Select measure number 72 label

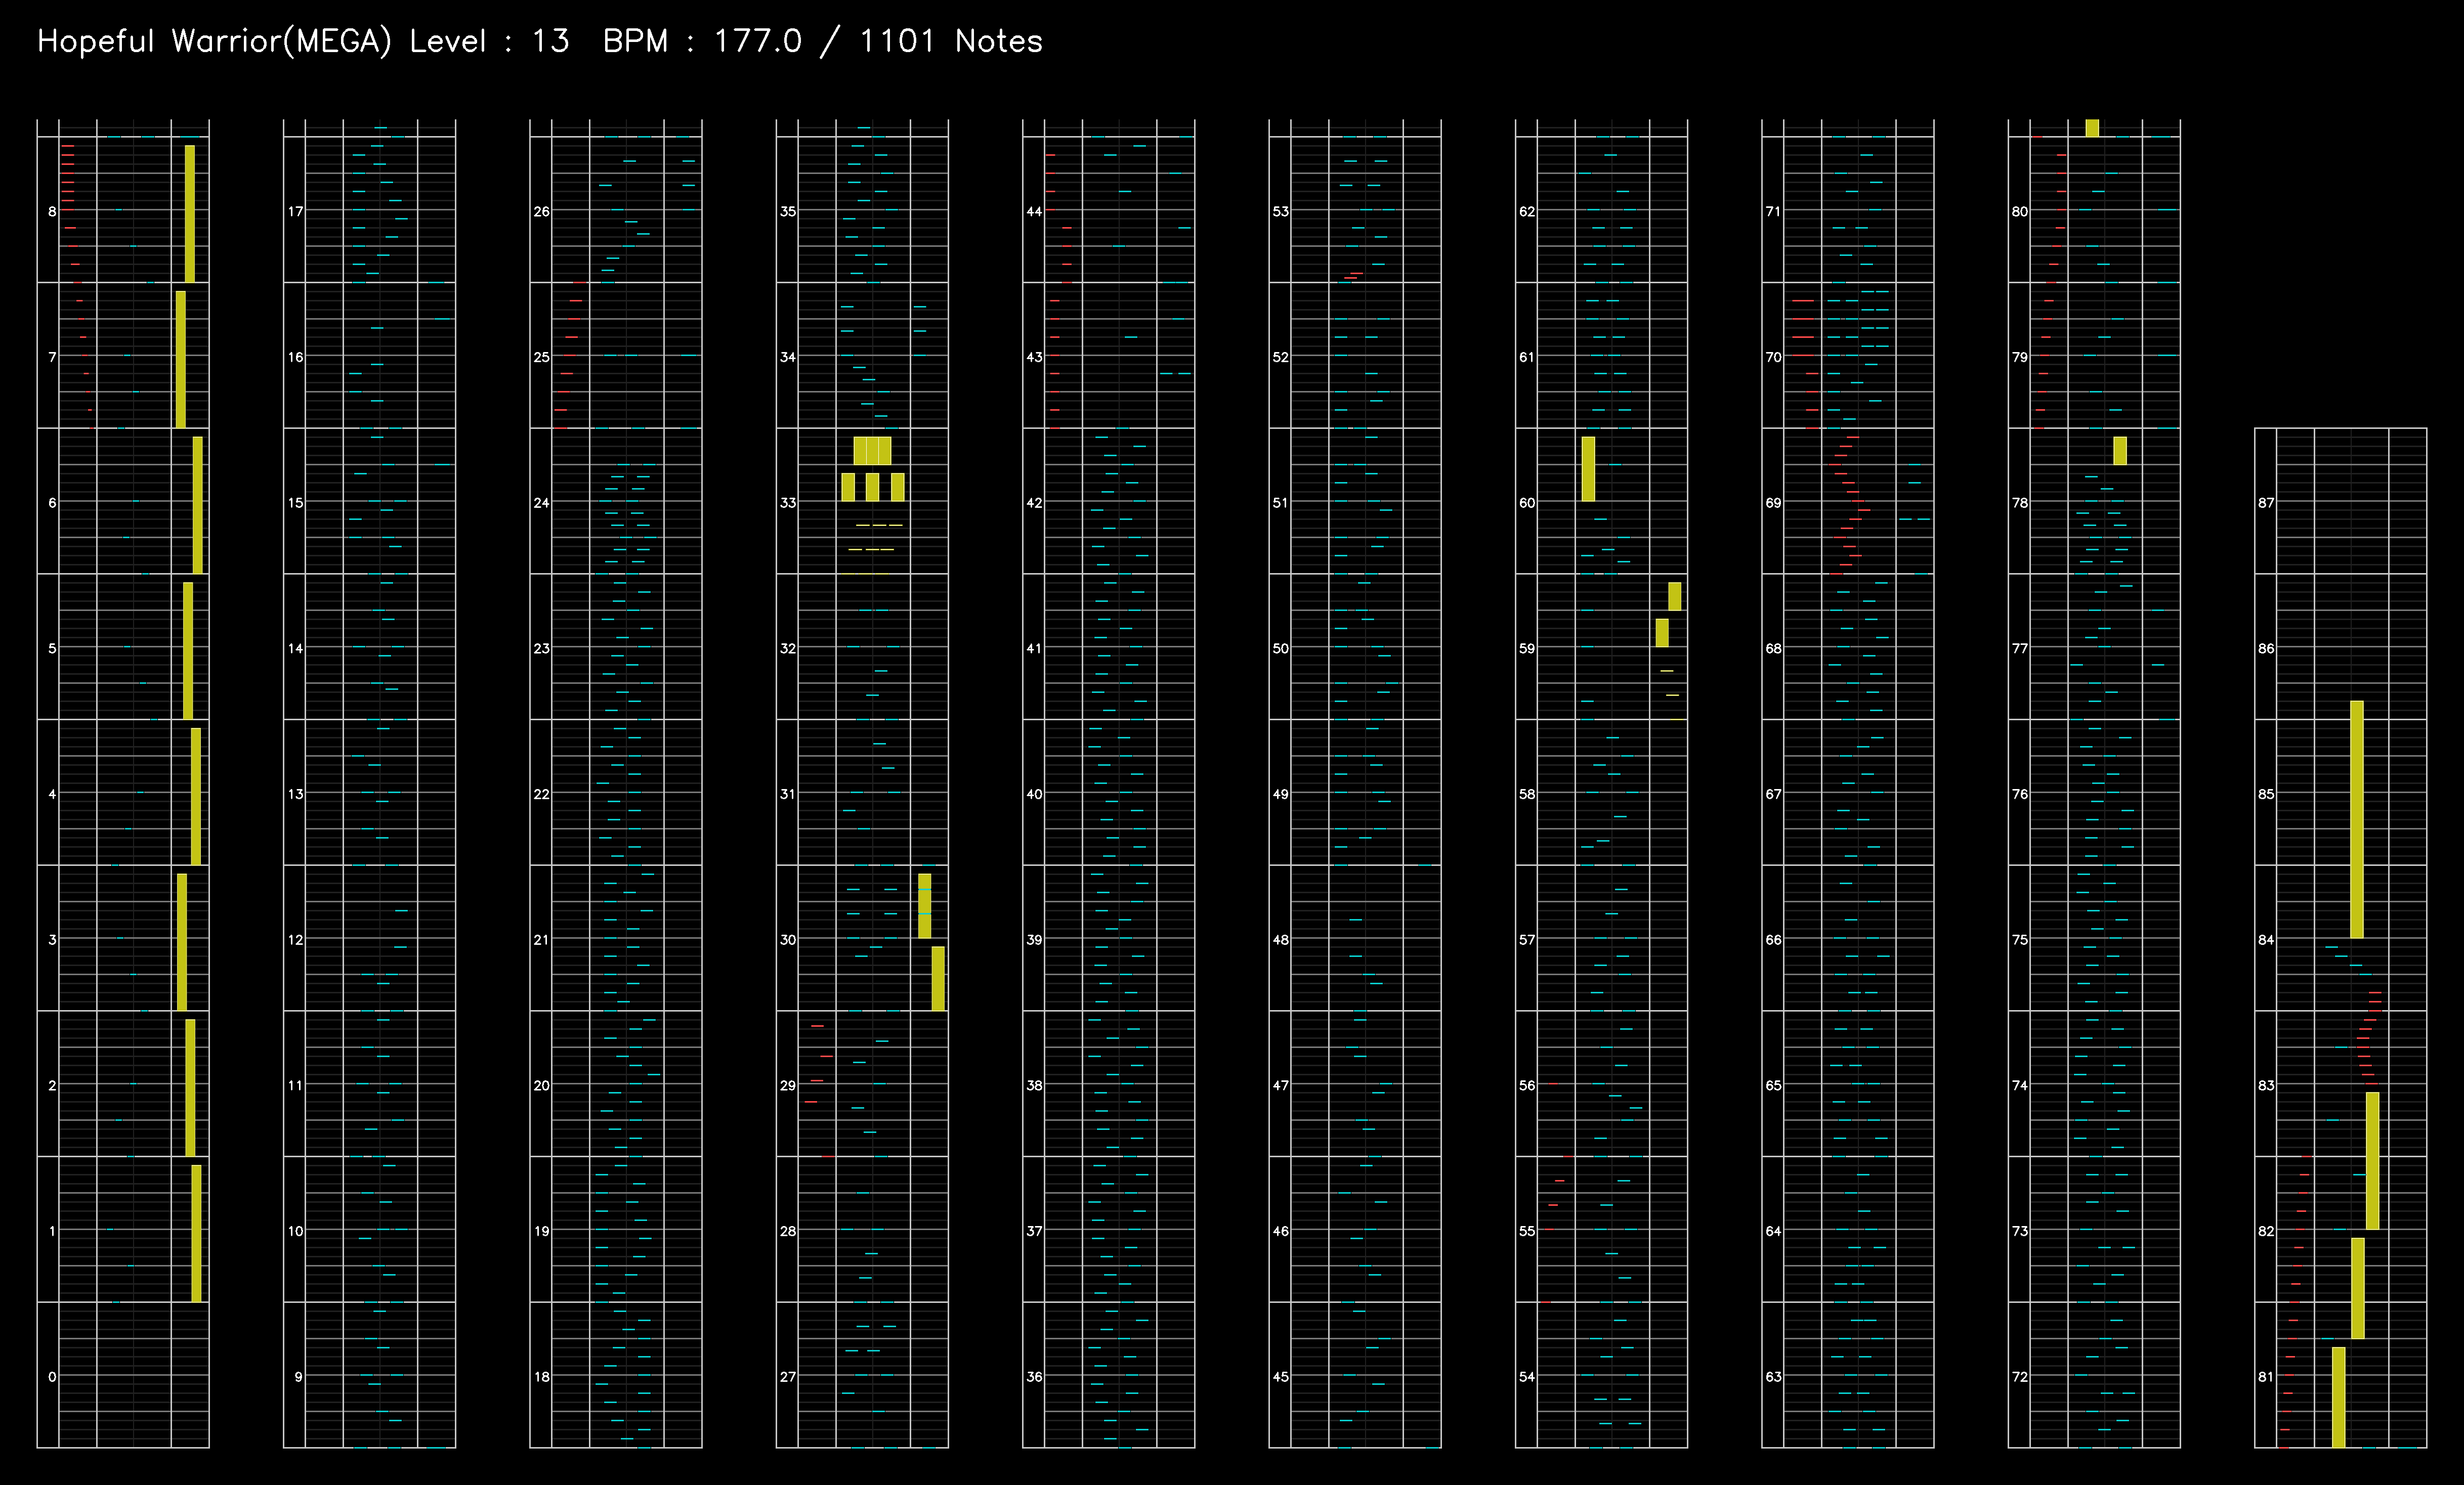2020,1377
